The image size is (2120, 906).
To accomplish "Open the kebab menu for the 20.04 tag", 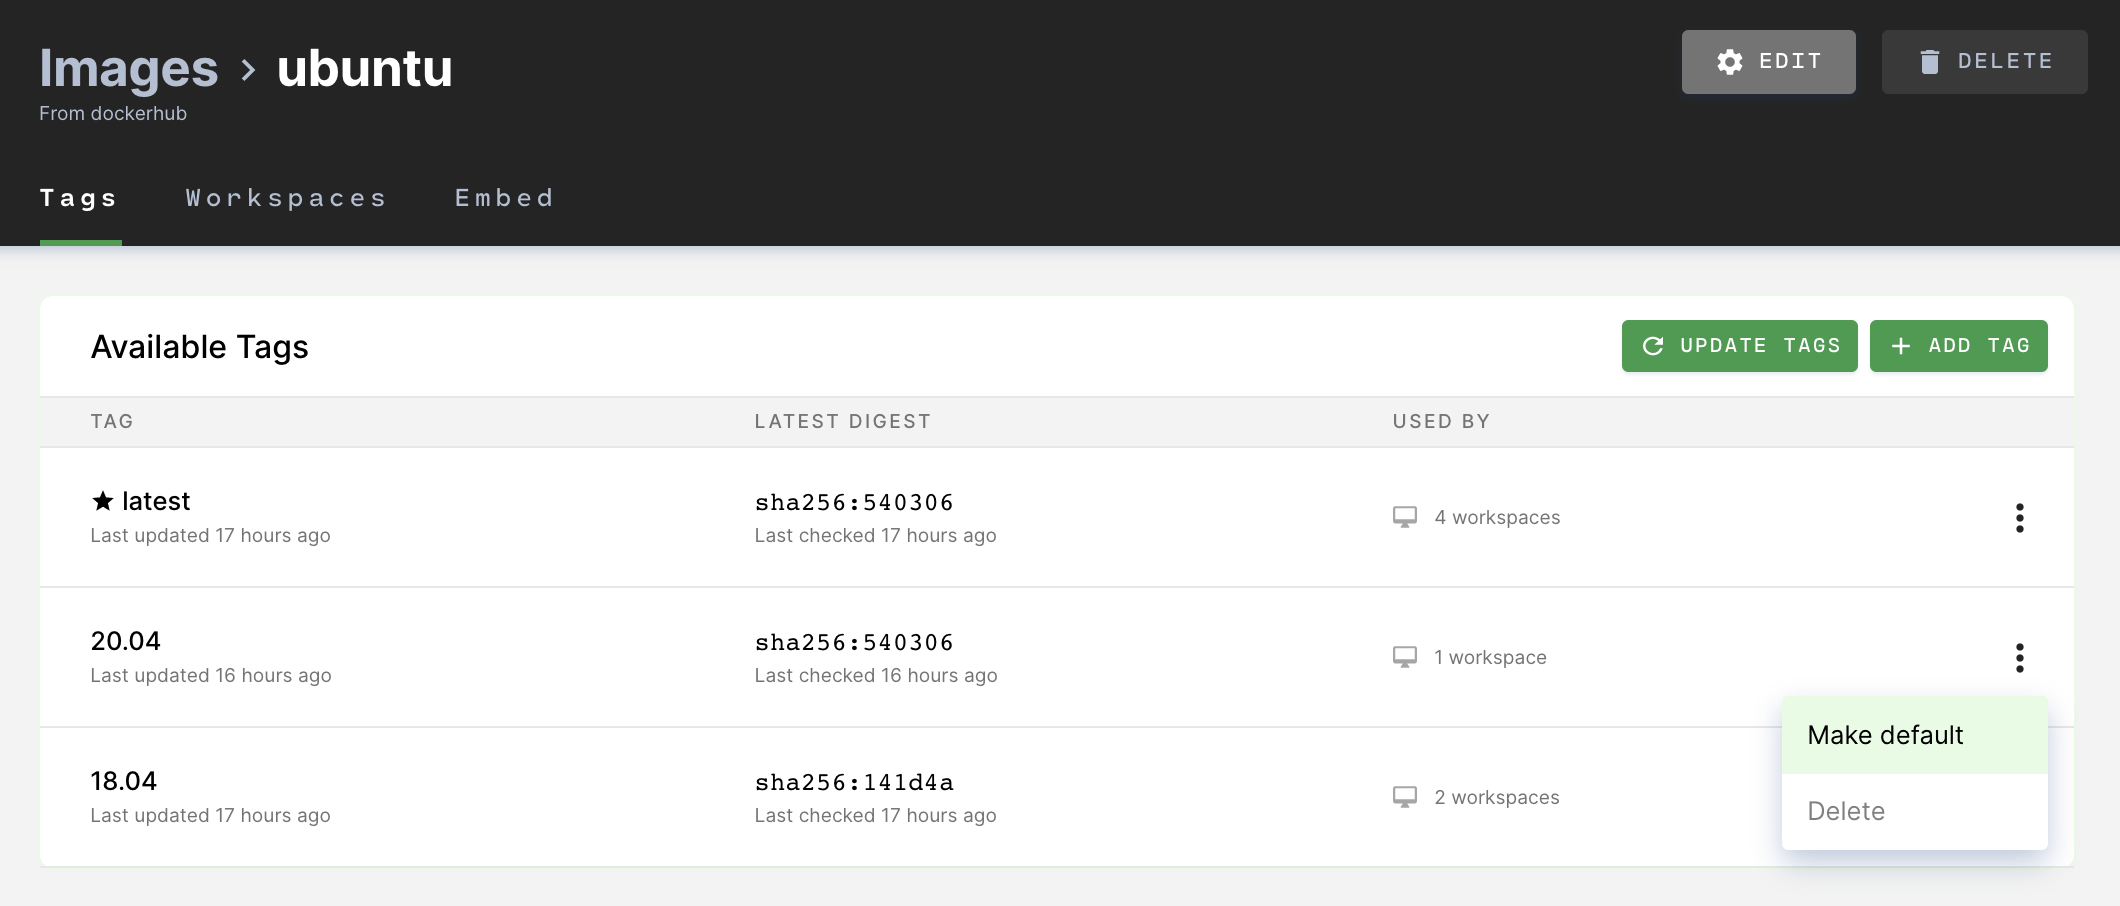I will click(x=2020, y=658).
